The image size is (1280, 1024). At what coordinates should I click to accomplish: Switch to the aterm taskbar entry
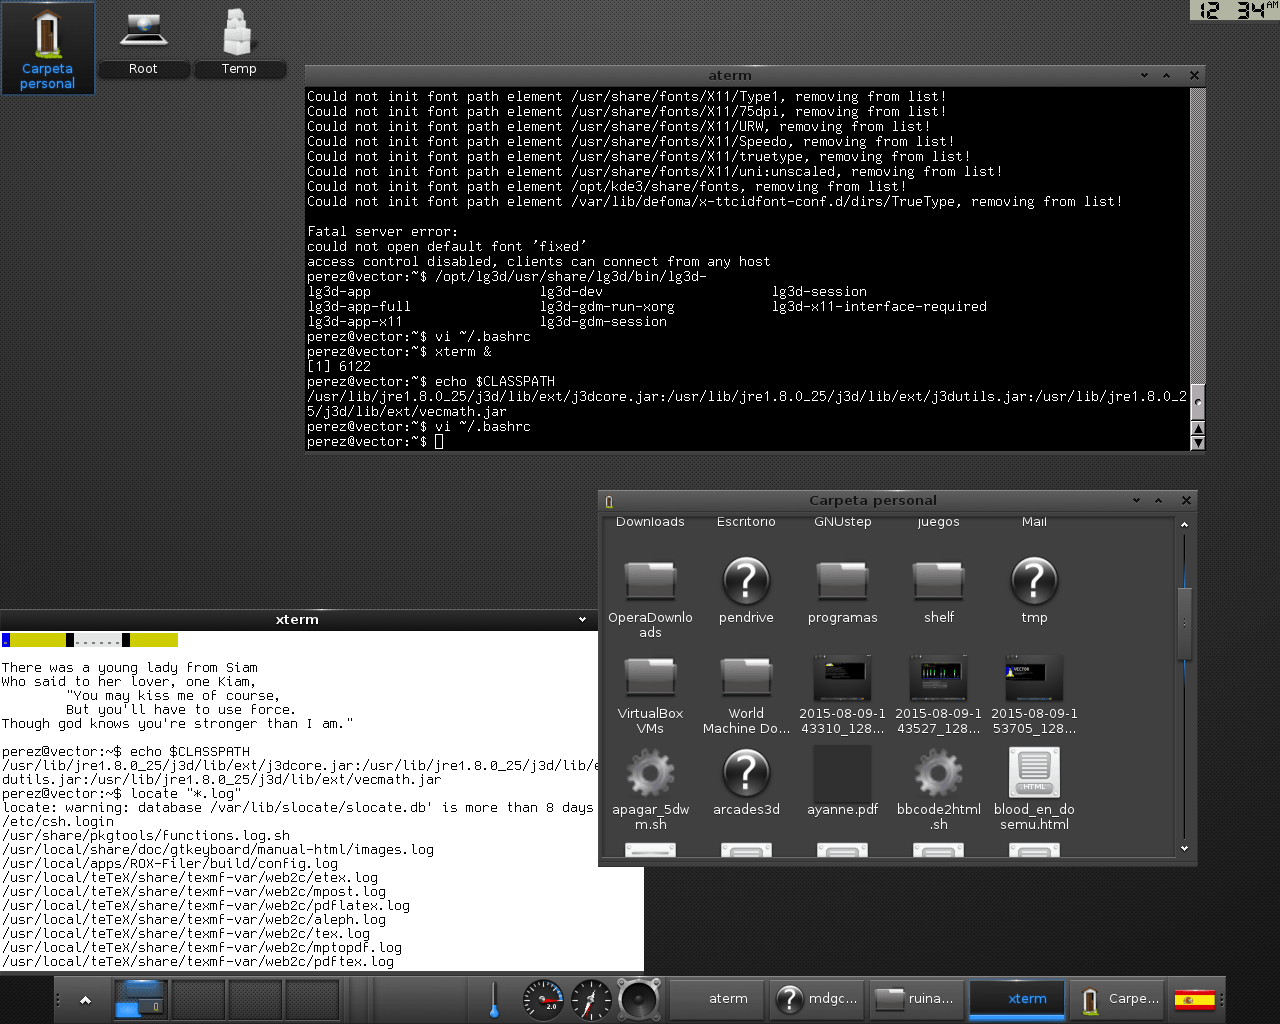pos(717,999)
